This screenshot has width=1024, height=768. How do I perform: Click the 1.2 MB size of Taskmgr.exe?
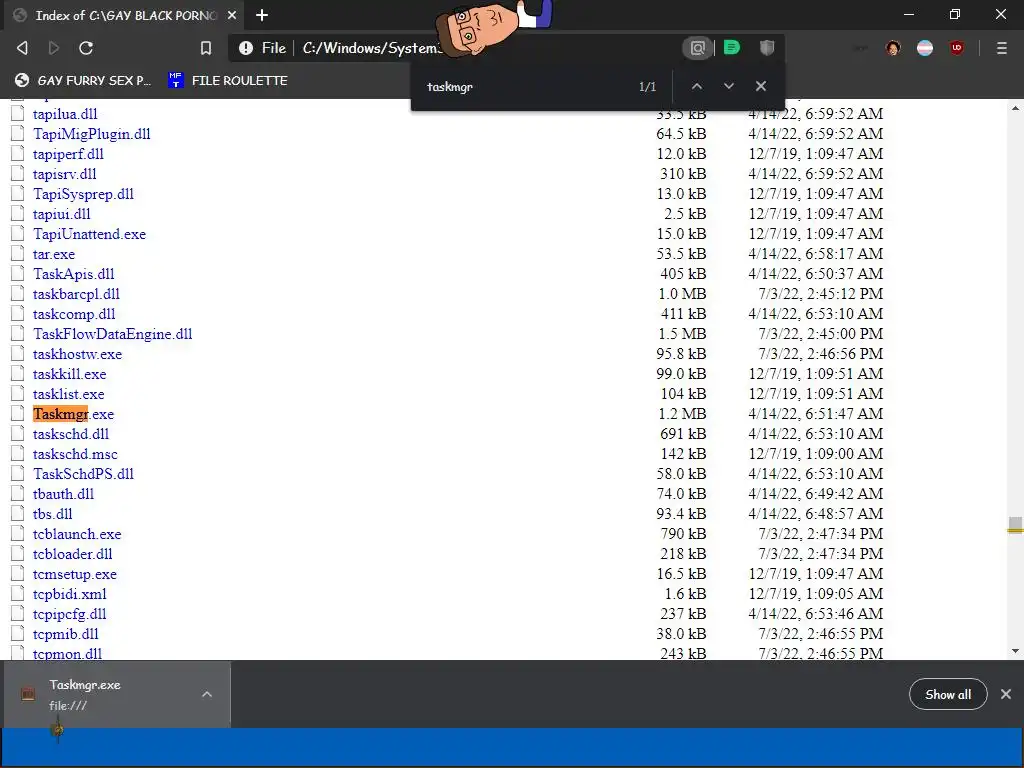point(682,414)
